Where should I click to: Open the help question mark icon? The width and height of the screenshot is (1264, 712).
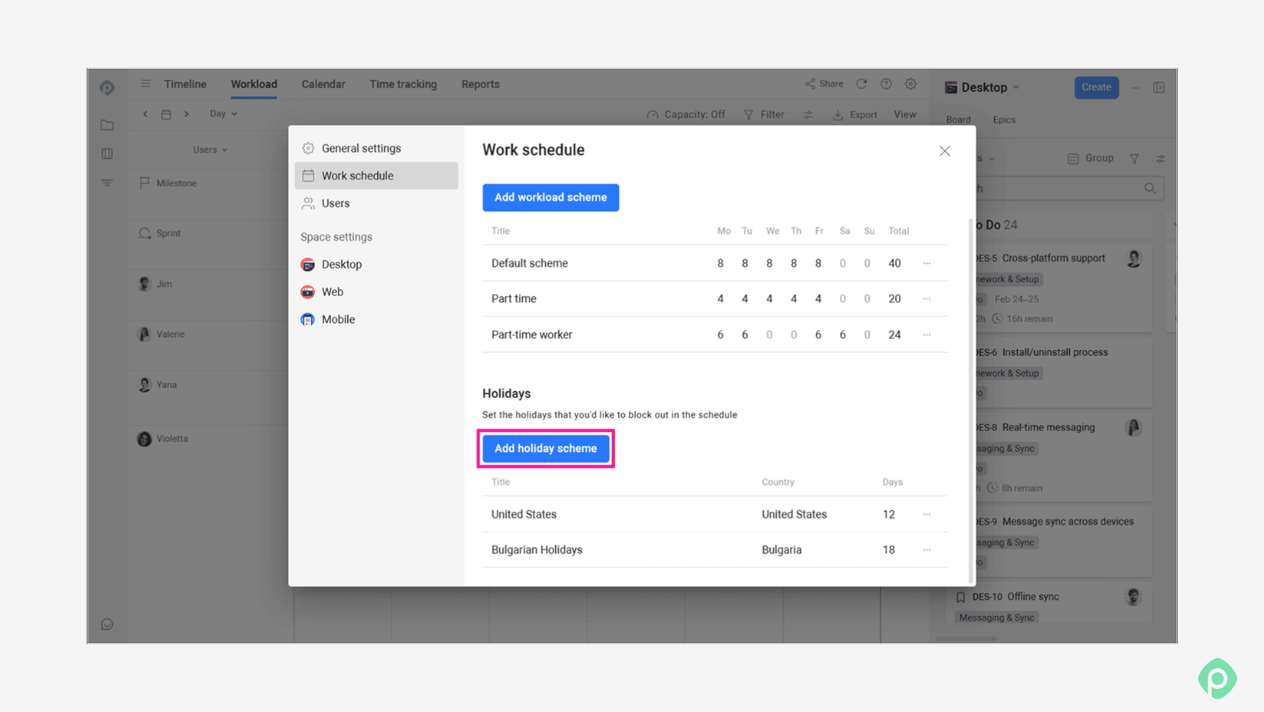click(x=886, y=84)
